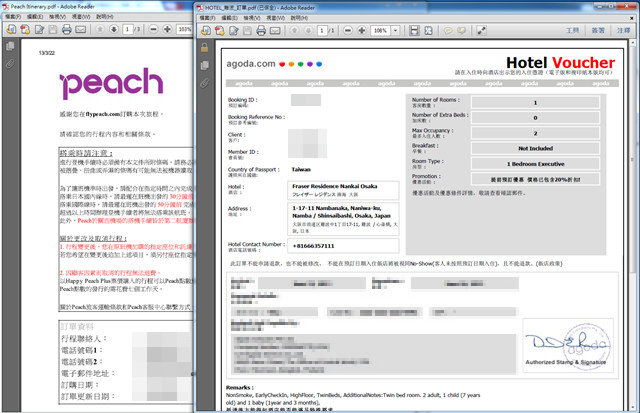The width and height of the screenshot is (640, 413).
Task: Click the security lock icon in HOTEL sidebar
Action: pos(204,48)
